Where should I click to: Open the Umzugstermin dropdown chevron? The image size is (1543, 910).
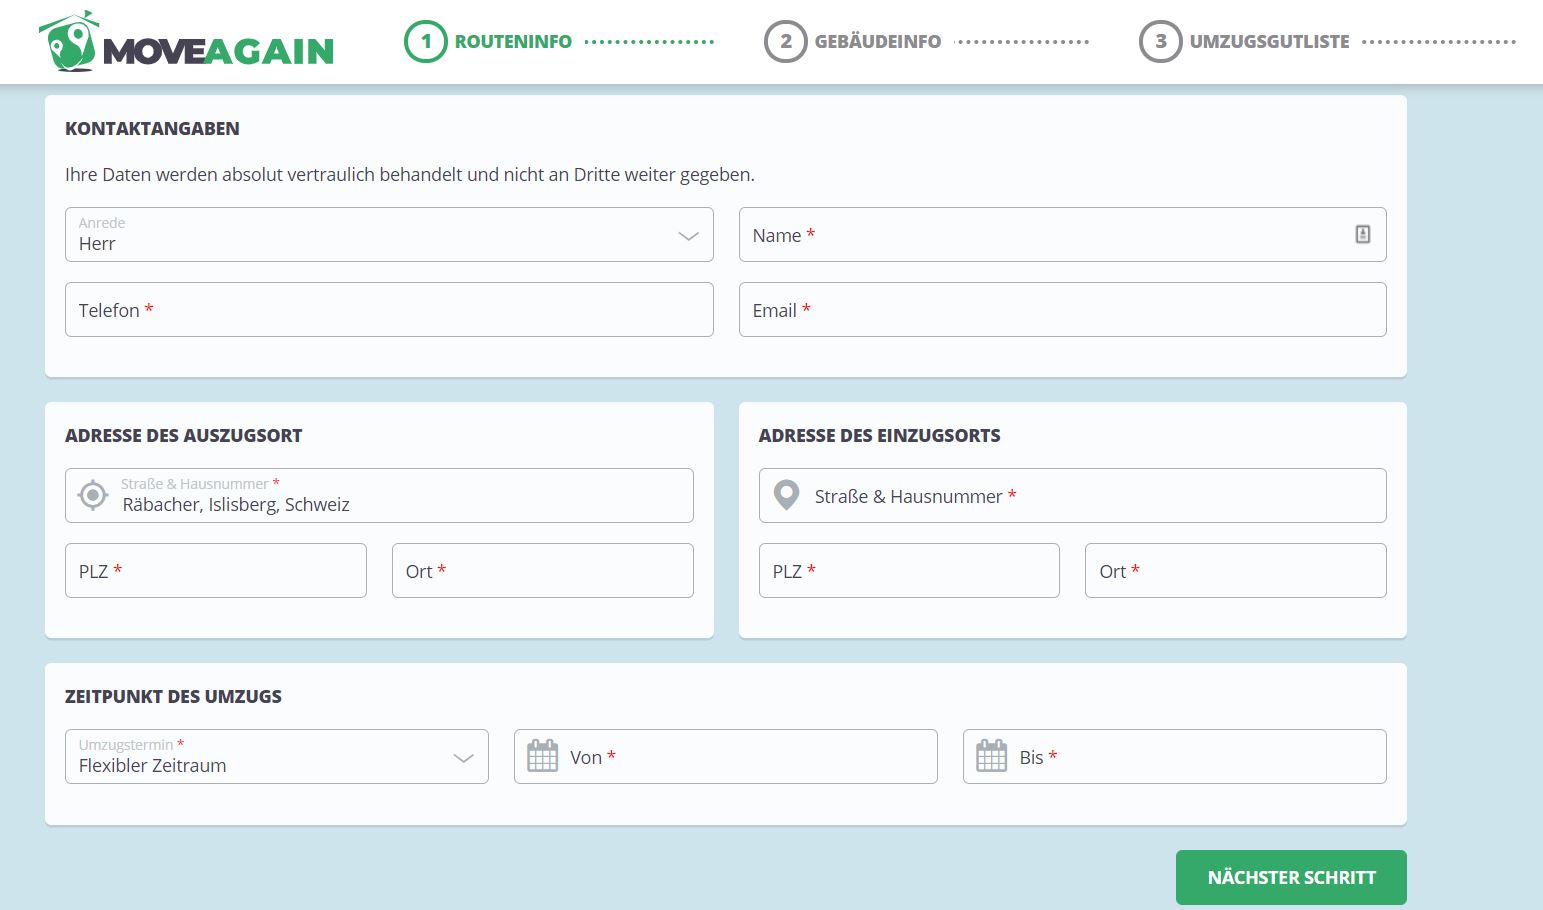tap(463, 758)
